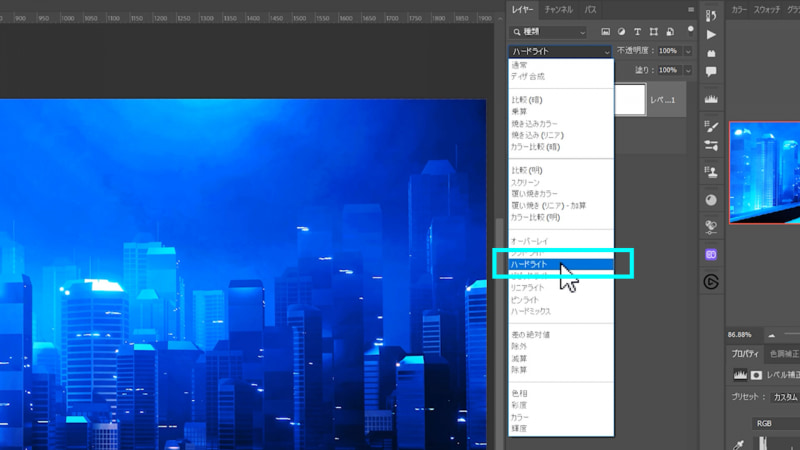Choose スクリーン blend mode
800x450 pixels.
coord(561,182)
